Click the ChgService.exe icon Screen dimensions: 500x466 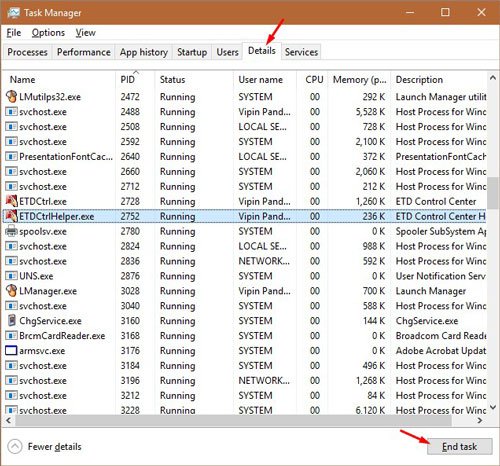12,320
